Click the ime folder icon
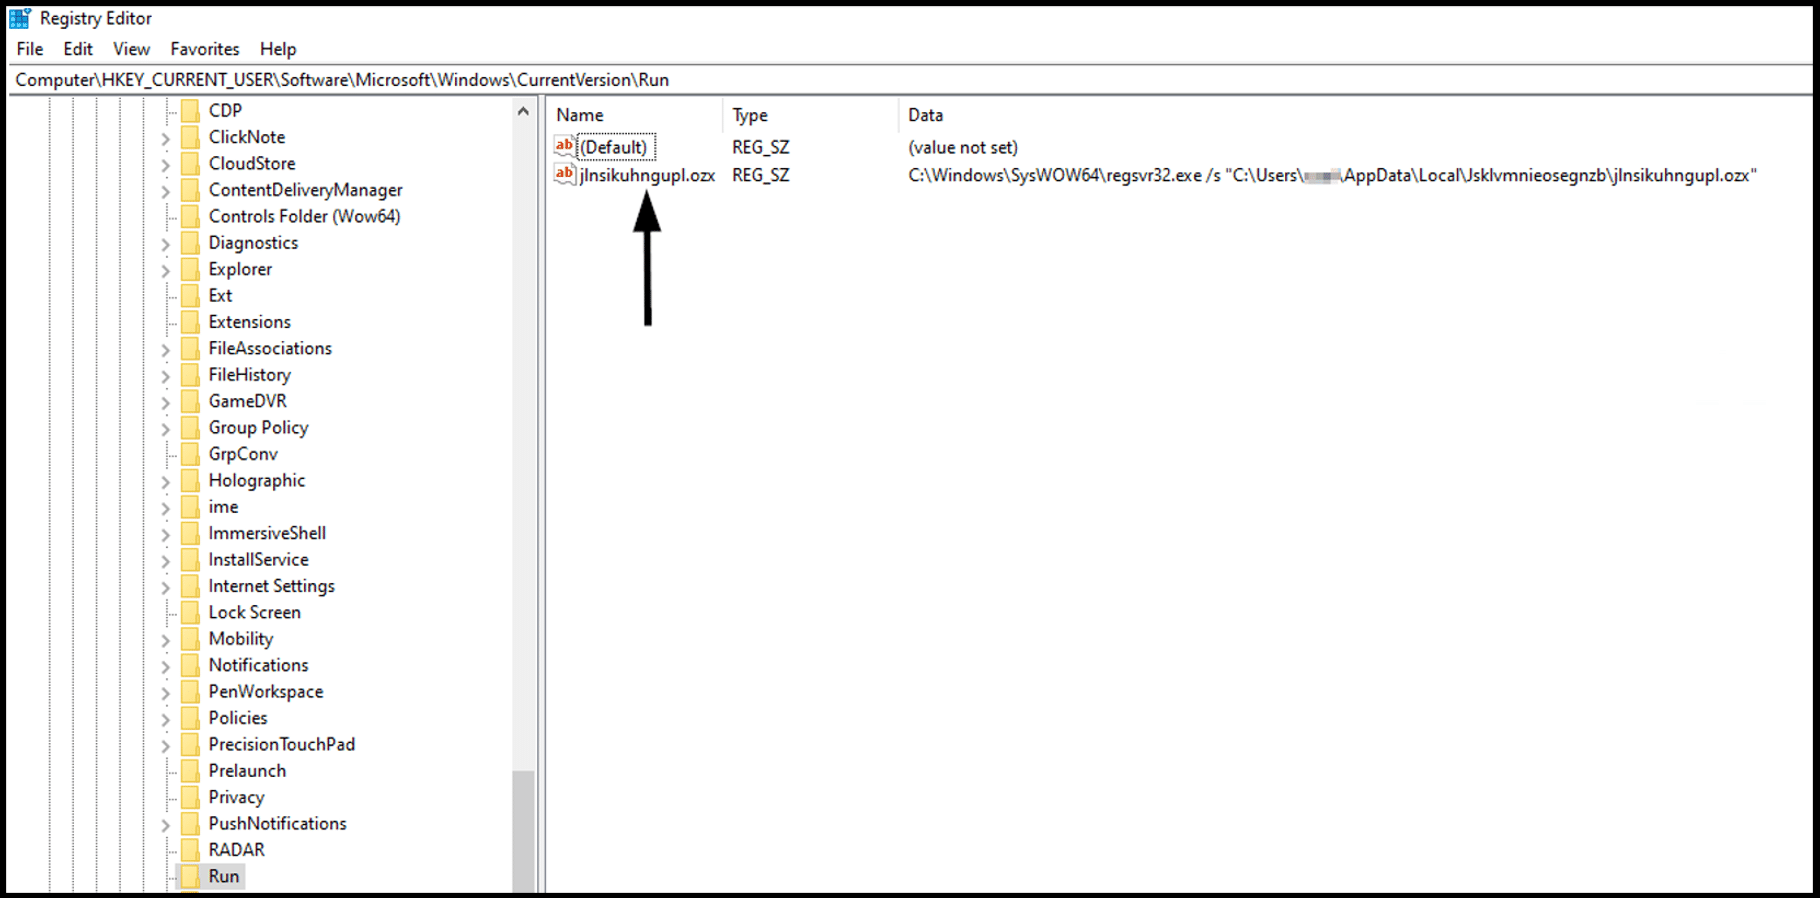 point(190,507)
